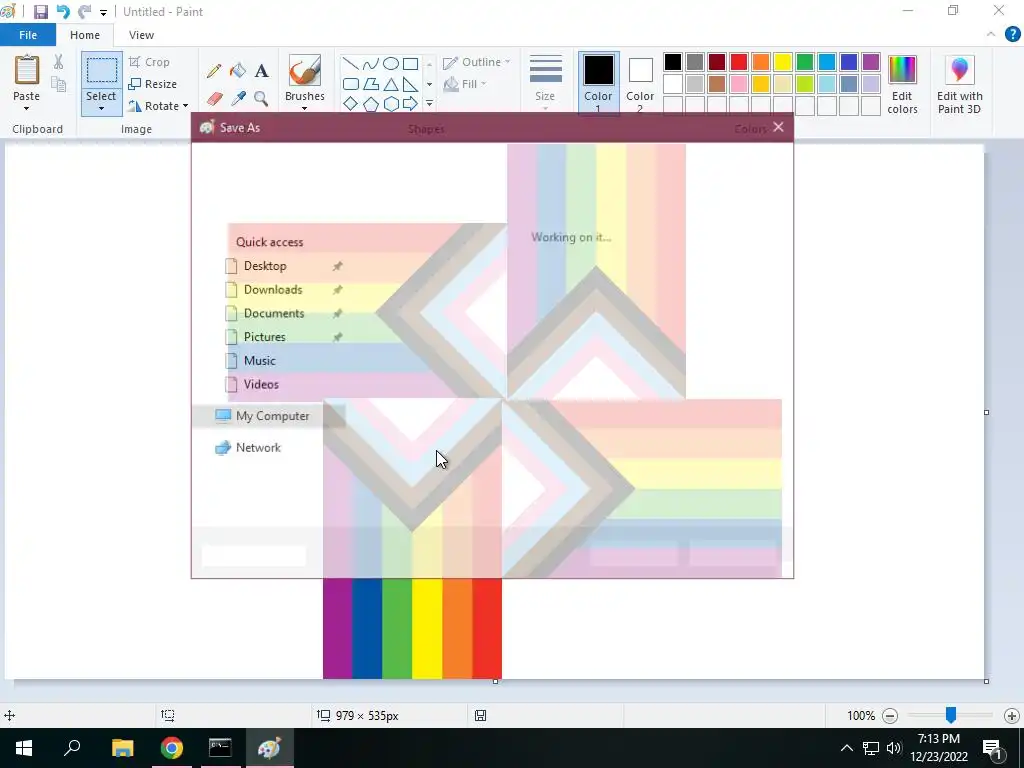Open the File menu
1024x768 pixels.
(28, 35)
